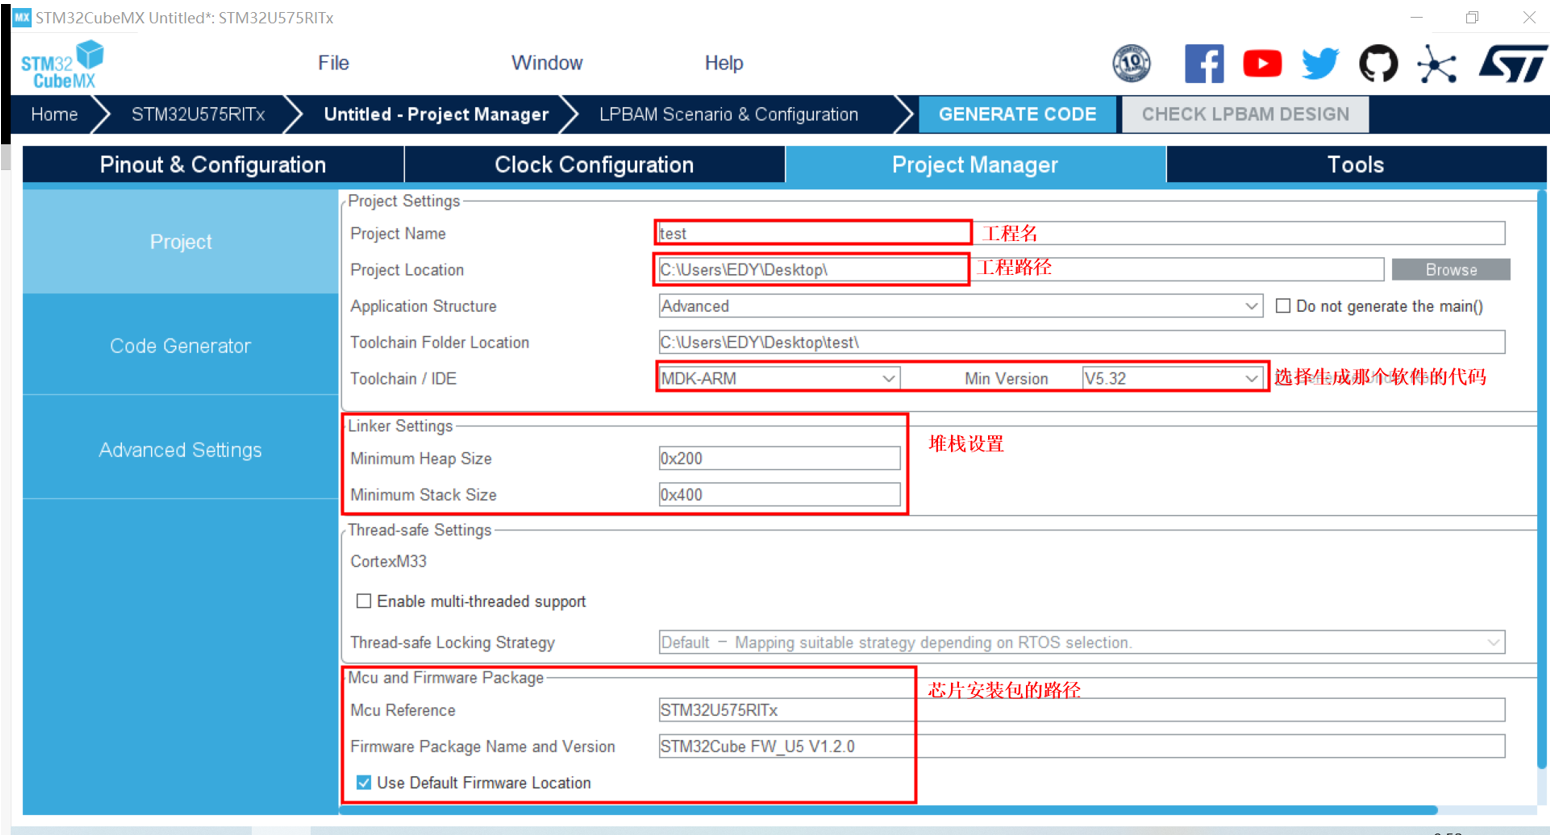The image size is (1550, 835).
Task: Open the File menu
Action: (x=333, y=63)
